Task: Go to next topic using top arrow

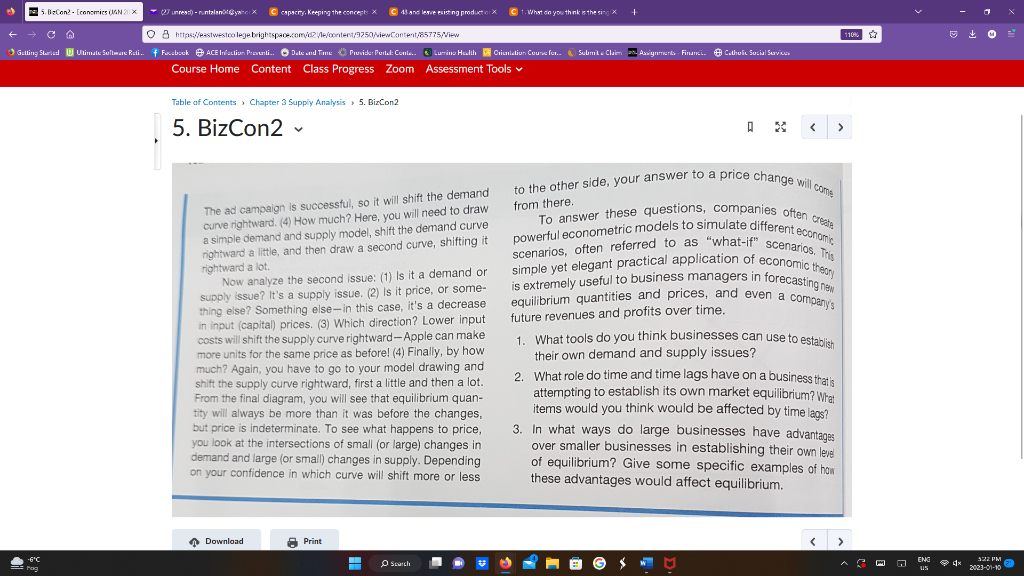Action: [840, 127]
